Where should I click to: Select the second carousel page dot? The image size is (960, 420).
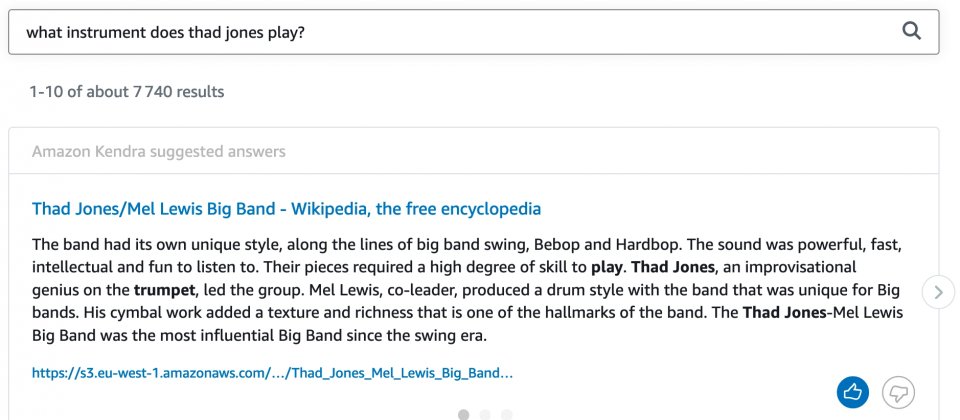[x=485, y=415]
